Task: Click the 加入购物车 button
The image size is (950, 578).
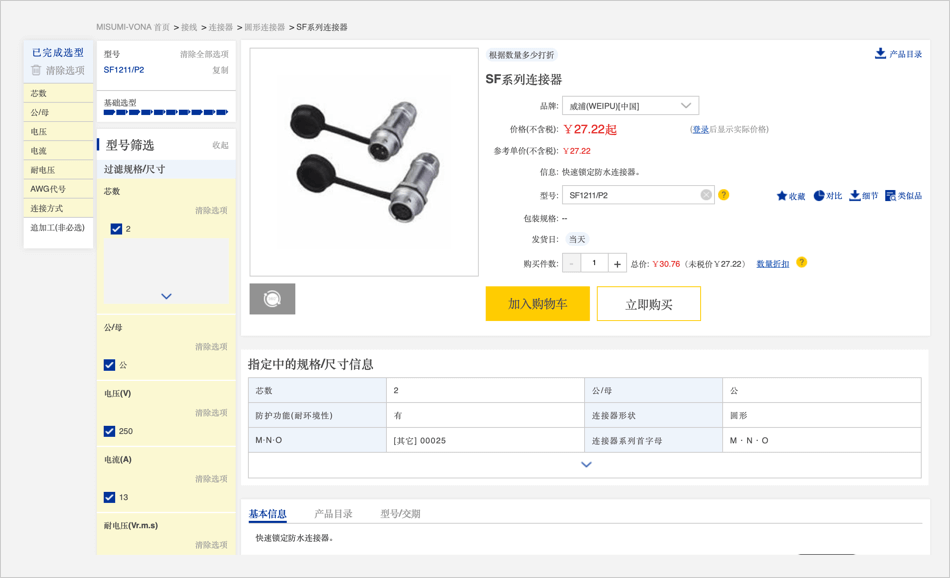Action: pyautogui.click(x=537, y=304)
